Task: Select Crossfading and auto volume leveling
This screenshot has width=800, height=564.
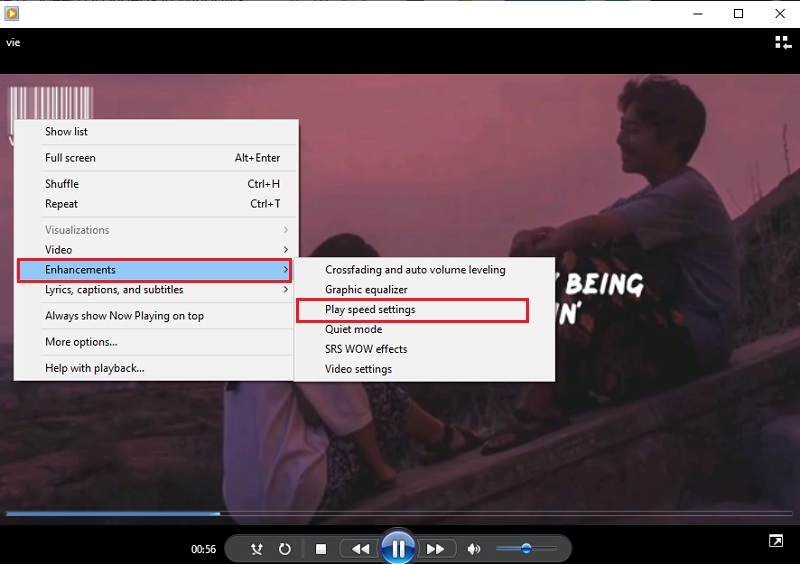Action: pos(424,269)
